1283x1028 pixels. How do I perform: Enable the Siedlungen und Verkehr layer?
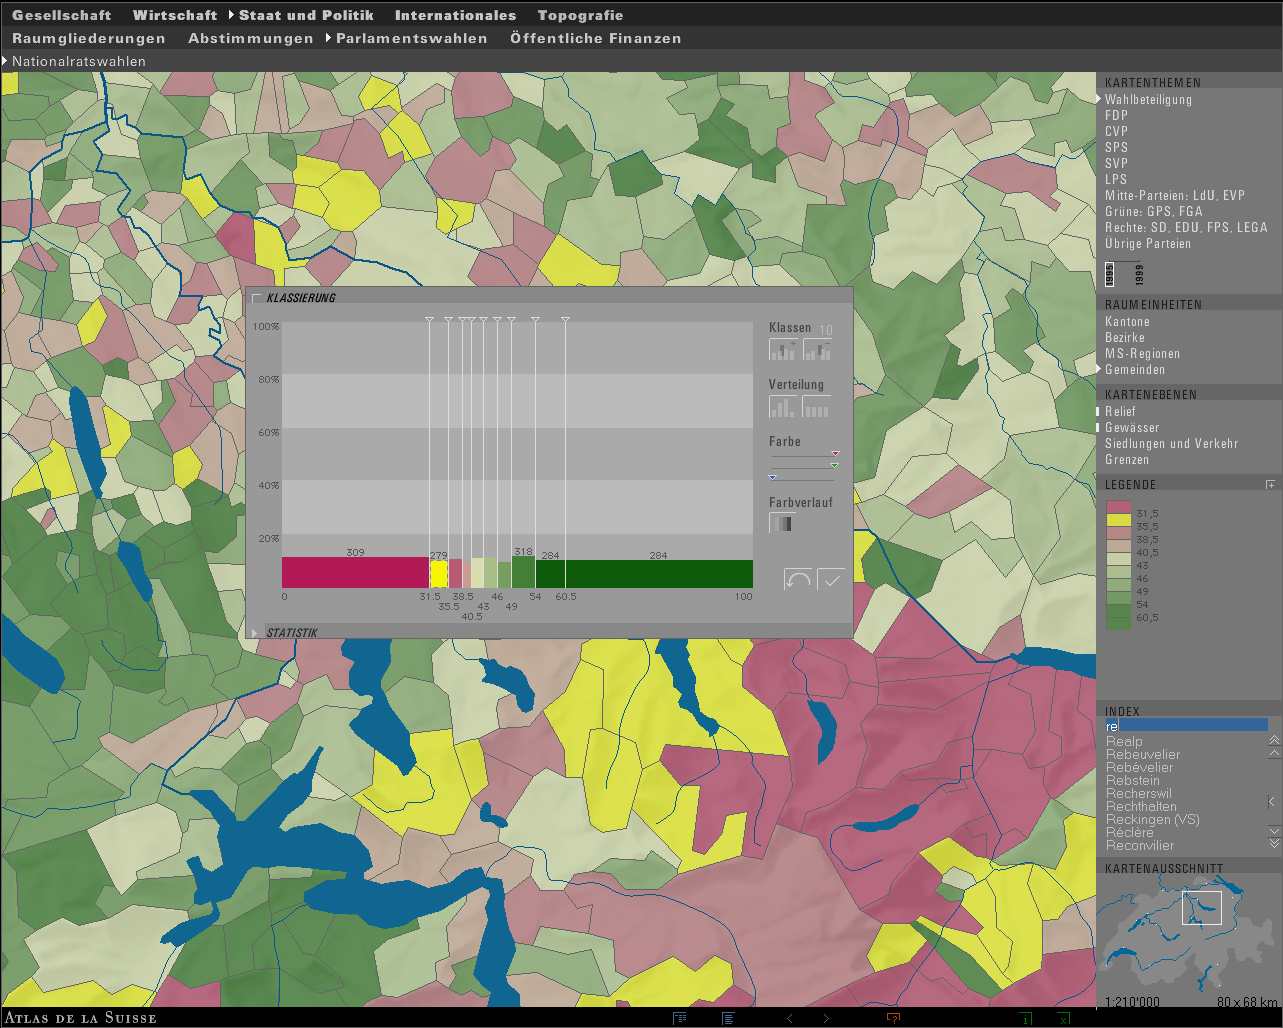[1171, 444]
